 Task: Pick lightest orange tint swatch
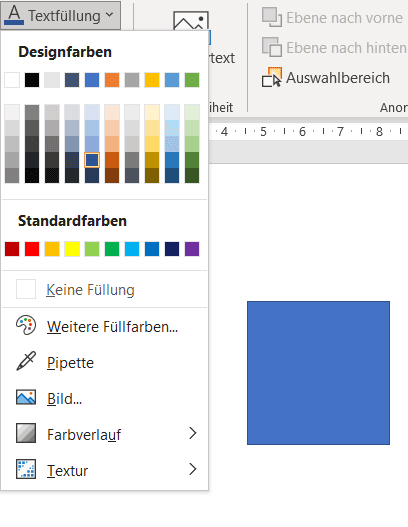(112, 112)
